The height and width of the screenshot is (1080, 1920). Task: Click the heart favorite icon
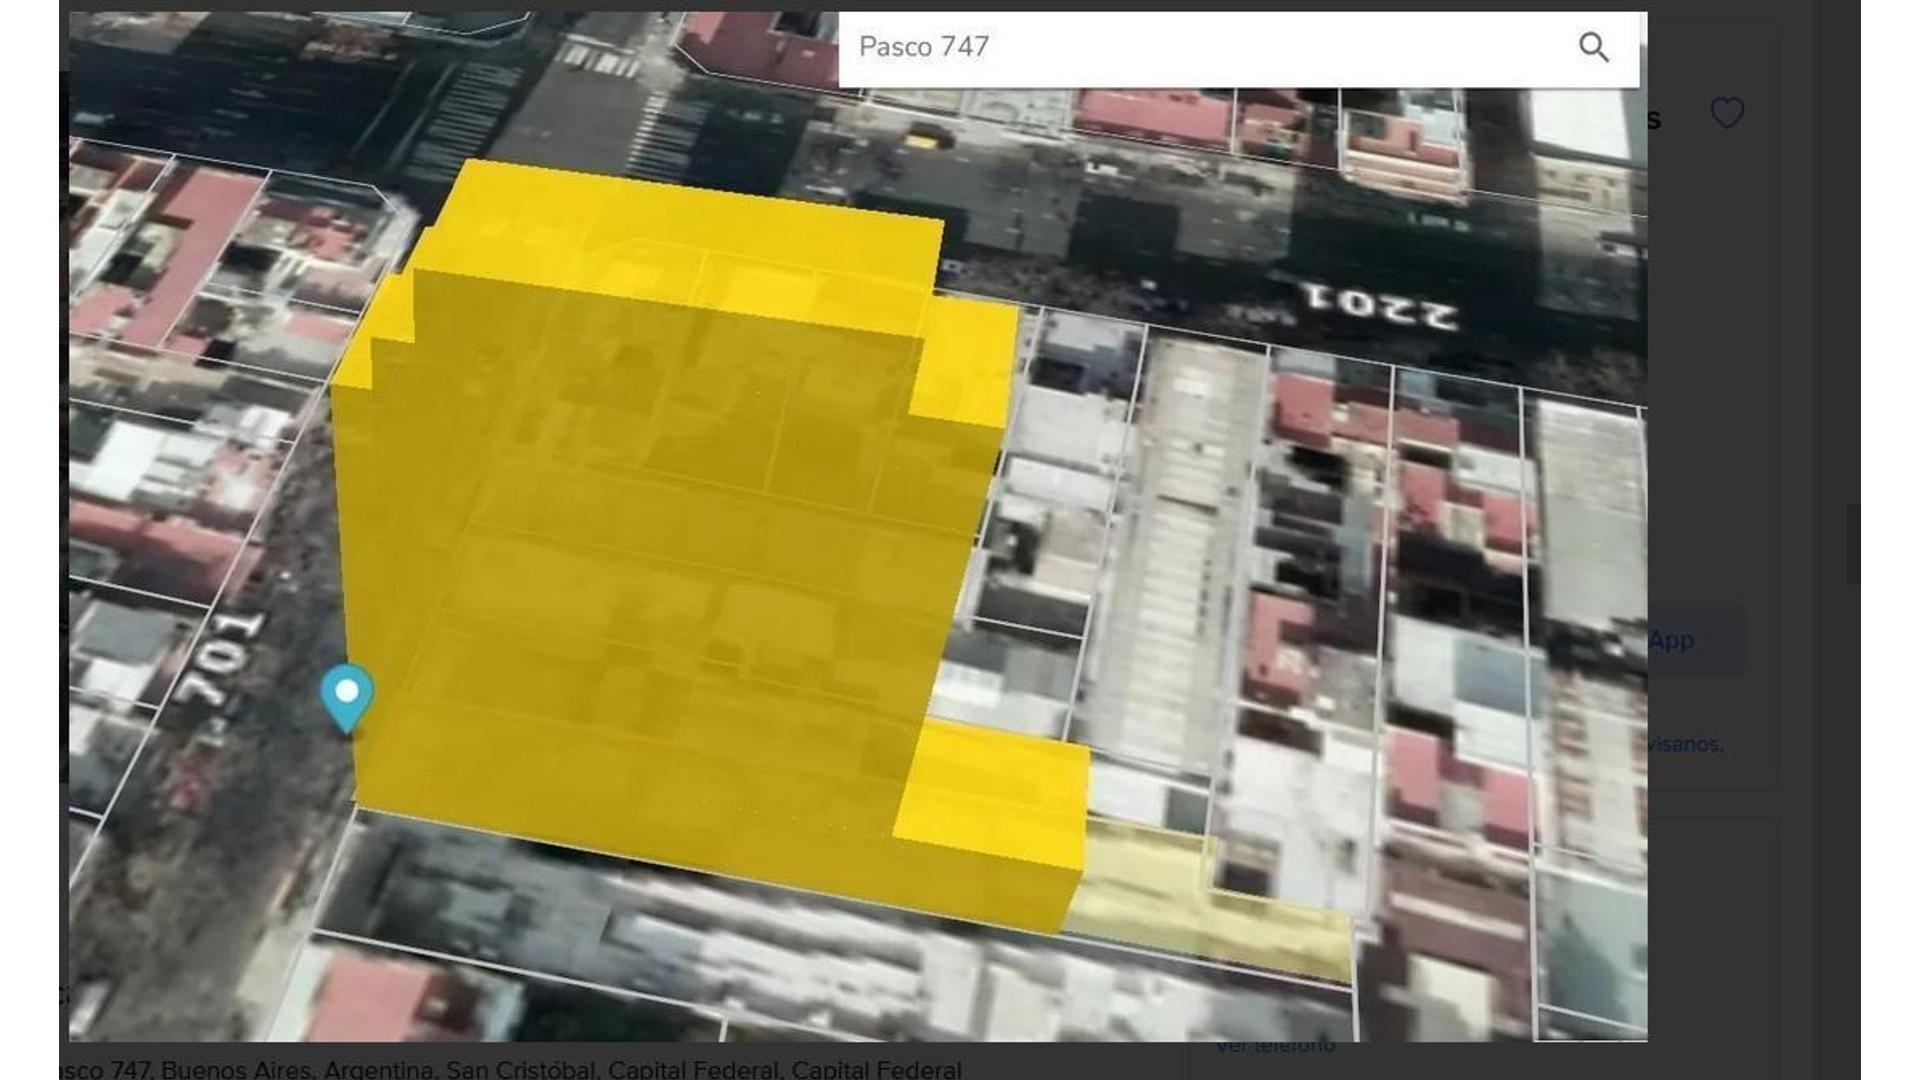pyautogui.click(x=1727, y=113)
